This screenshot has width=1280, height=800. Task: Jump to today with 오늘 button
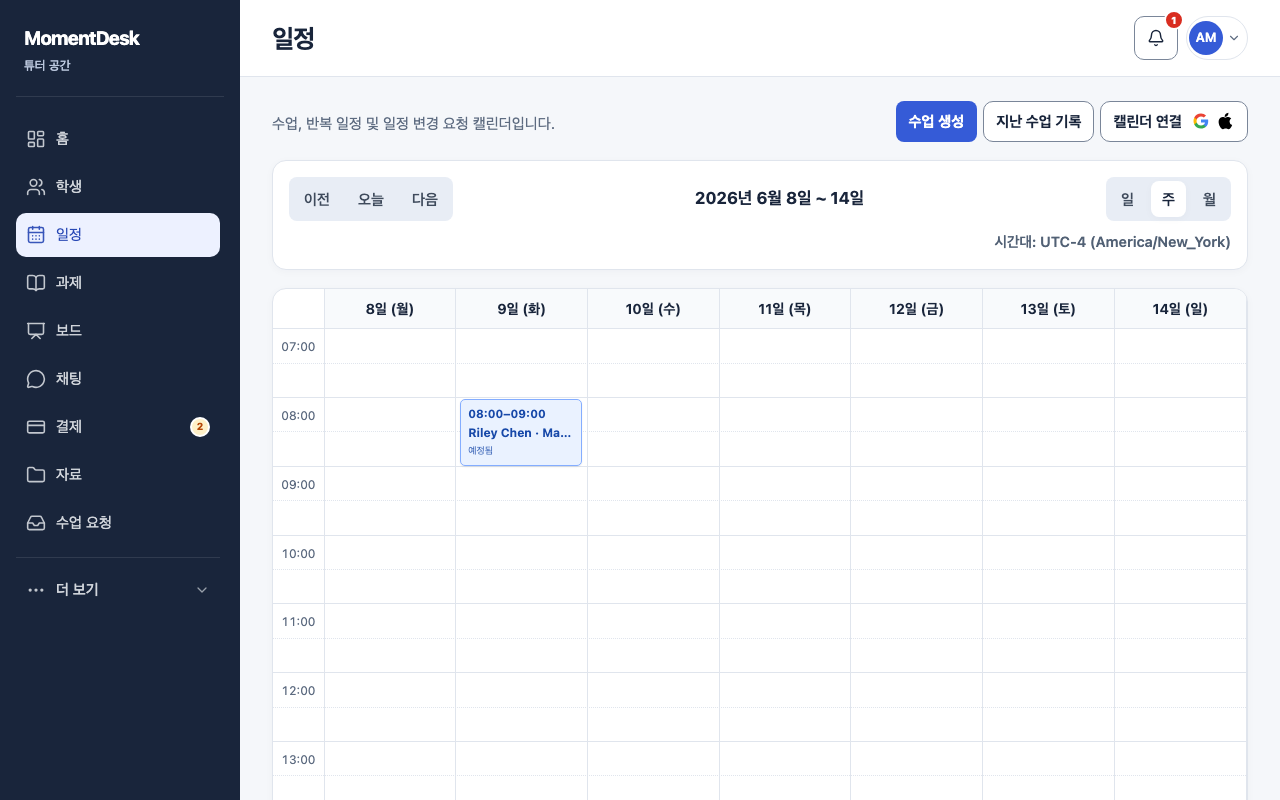click(x=371, y=199)
